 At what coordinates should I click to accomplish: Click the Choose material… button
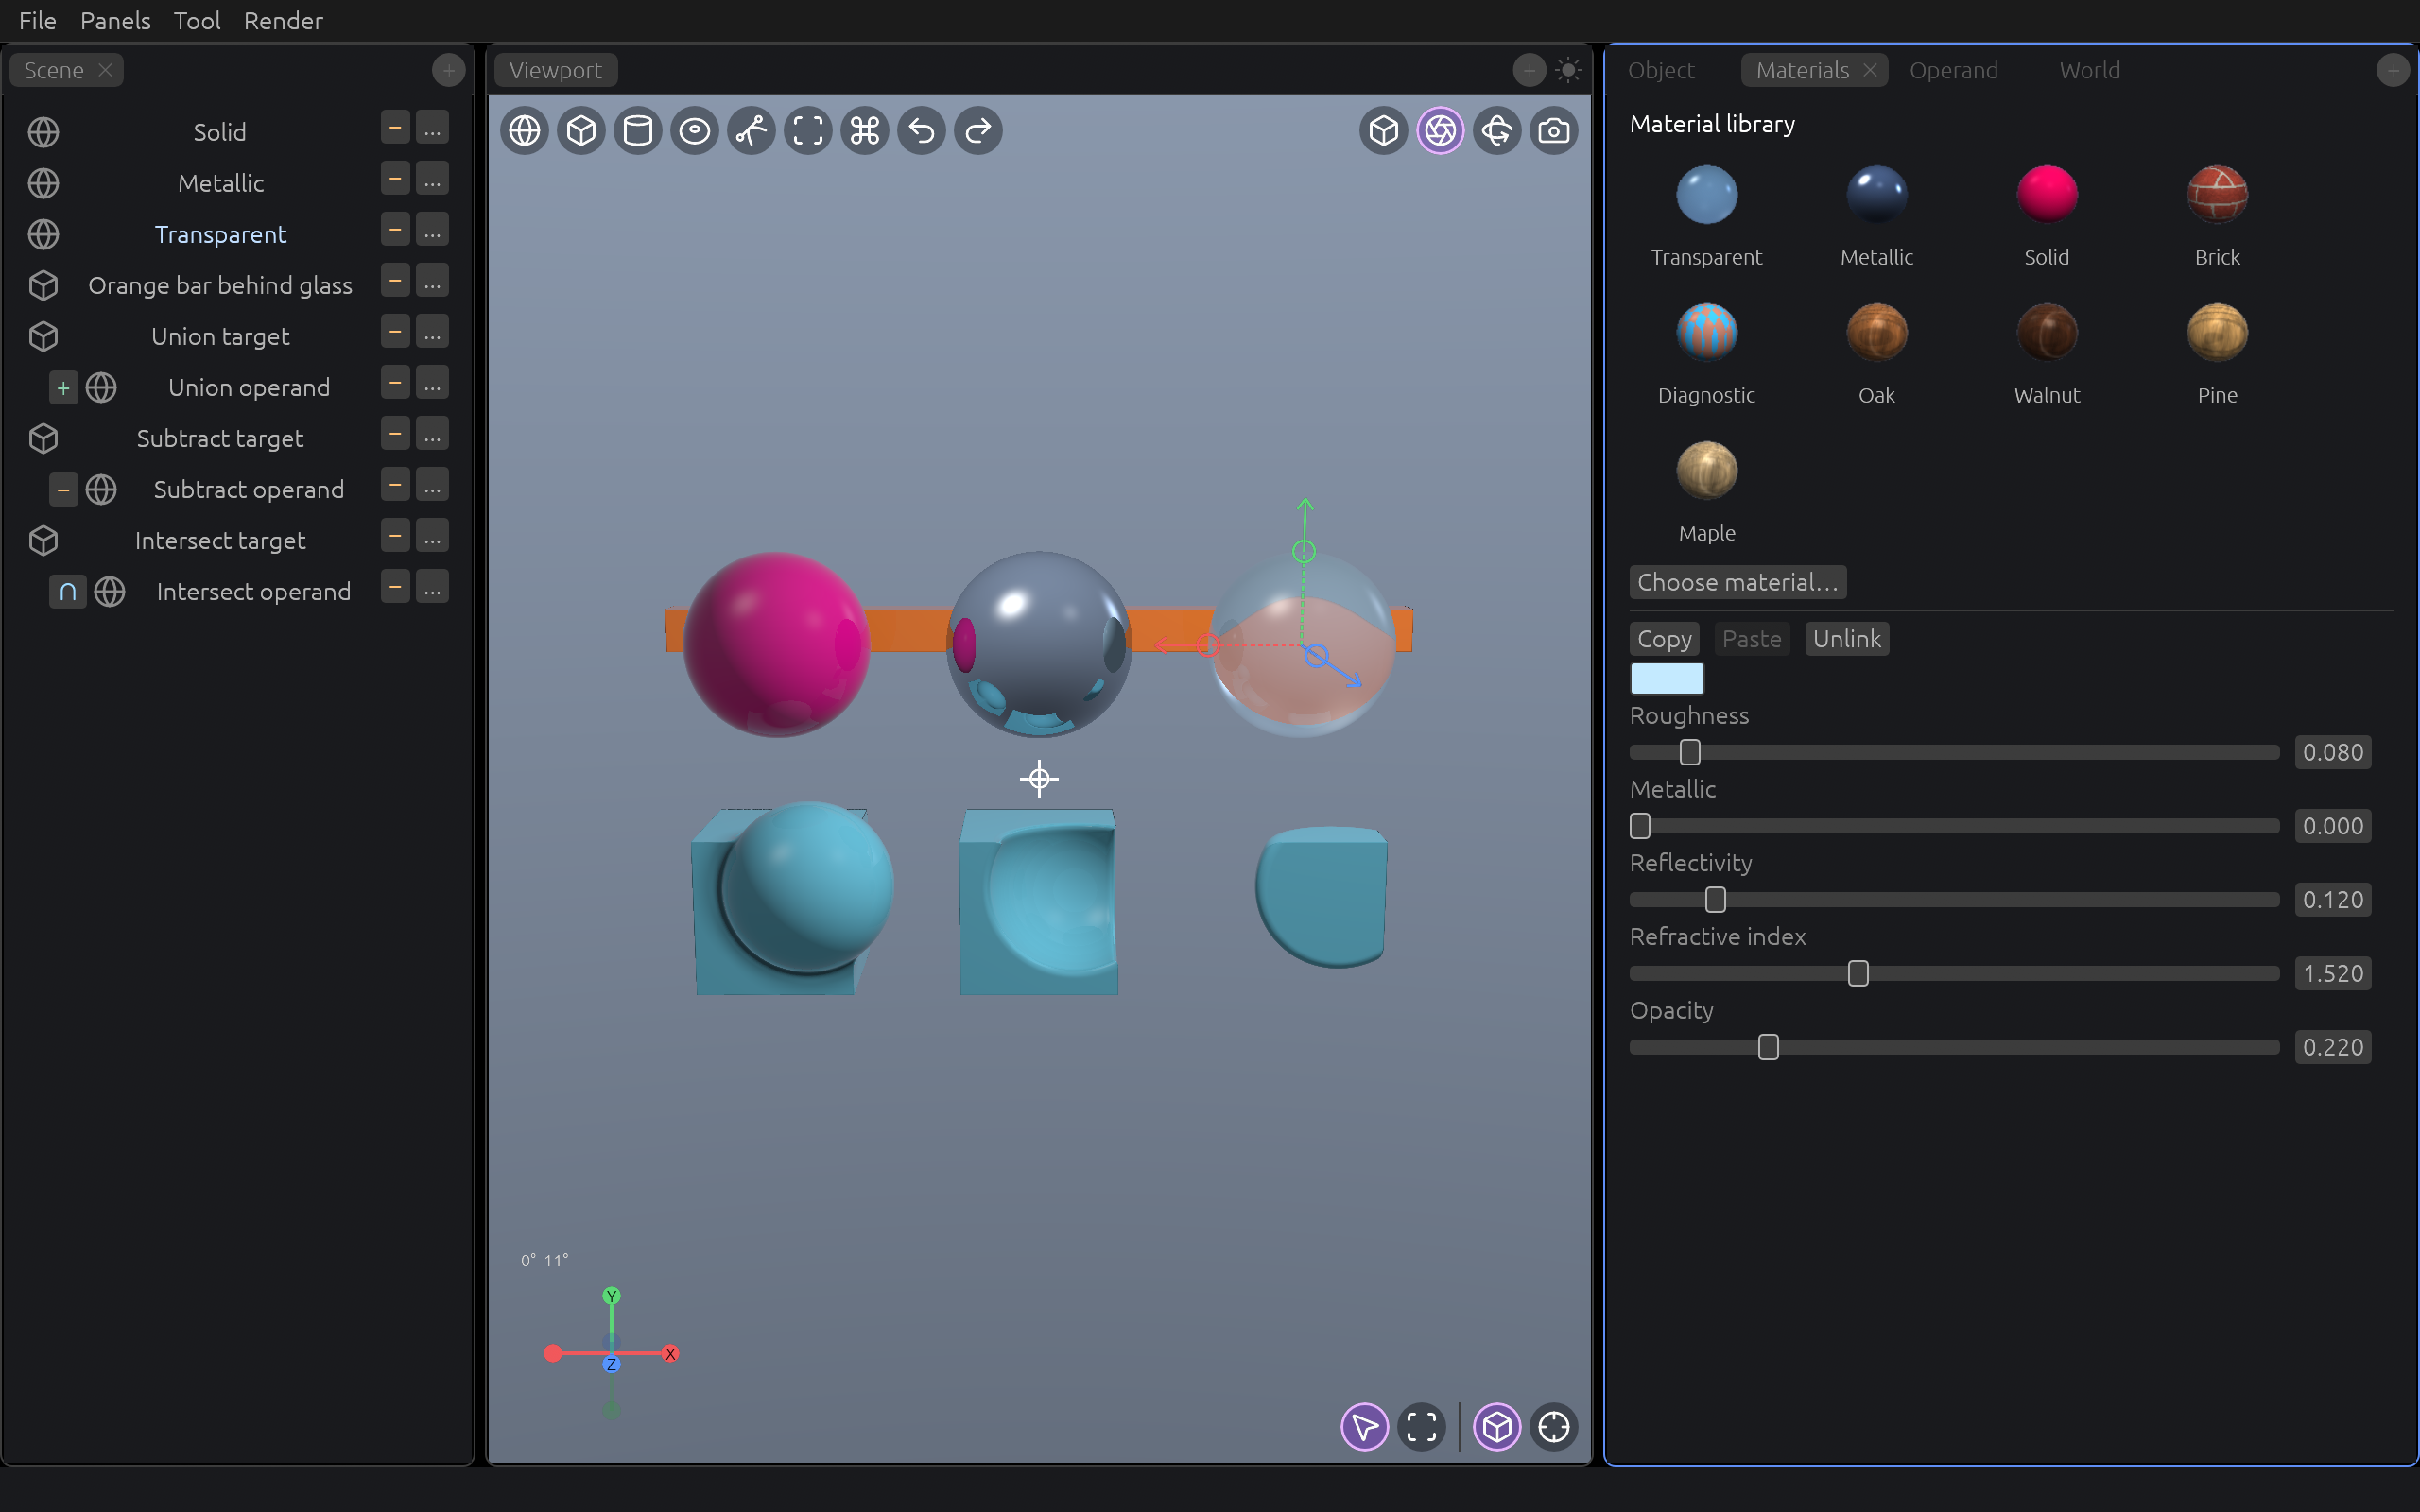(1737, 582)
